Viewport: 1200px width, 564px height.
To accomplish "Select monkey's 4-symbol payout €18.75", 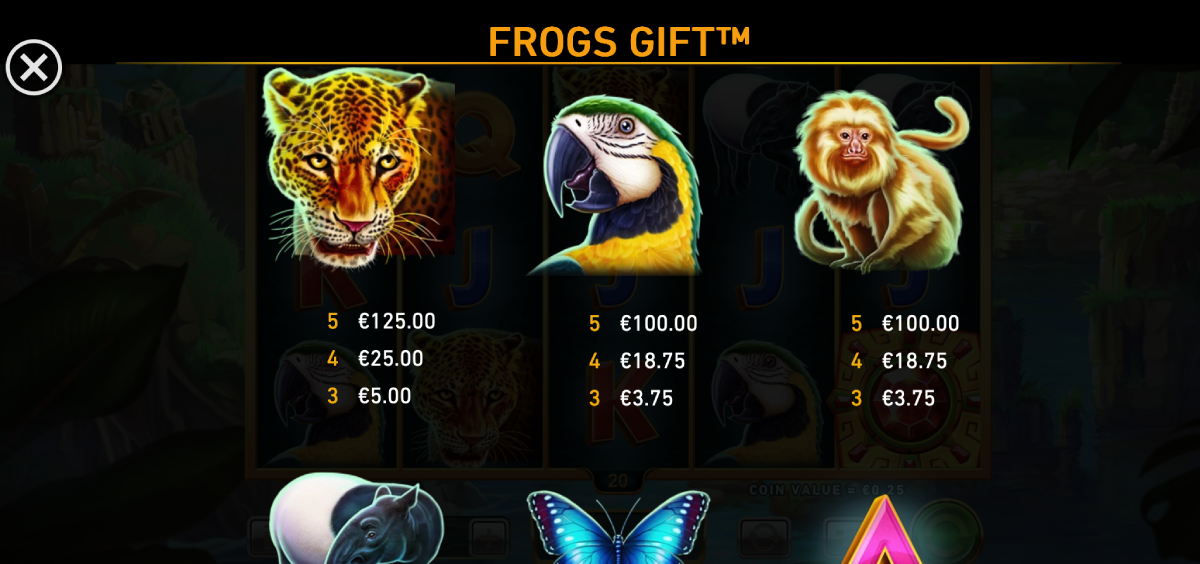I will (x=915, y=361).
